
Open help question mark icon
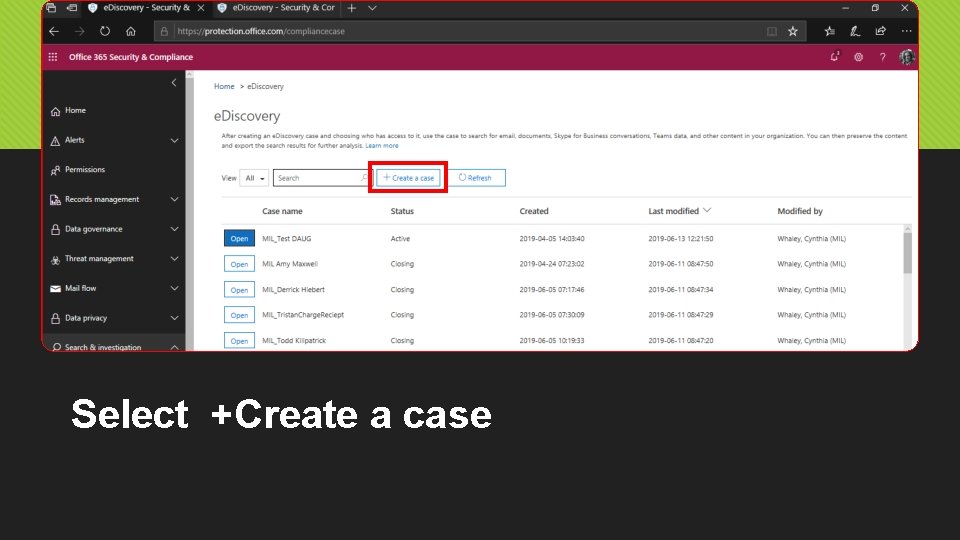point(882,57)
